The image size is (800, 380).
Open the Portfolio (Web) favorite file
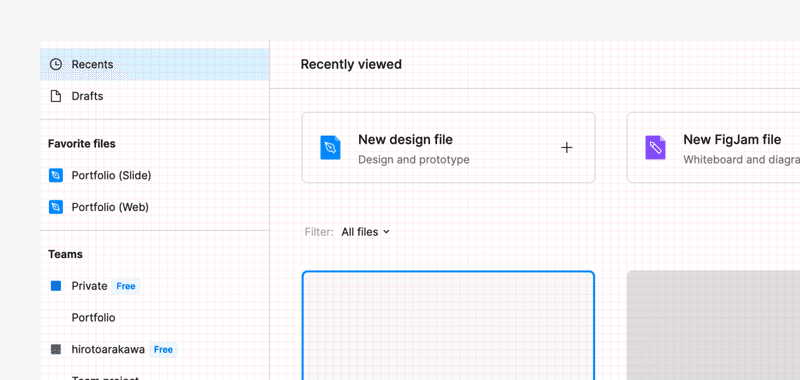[155, 207]
